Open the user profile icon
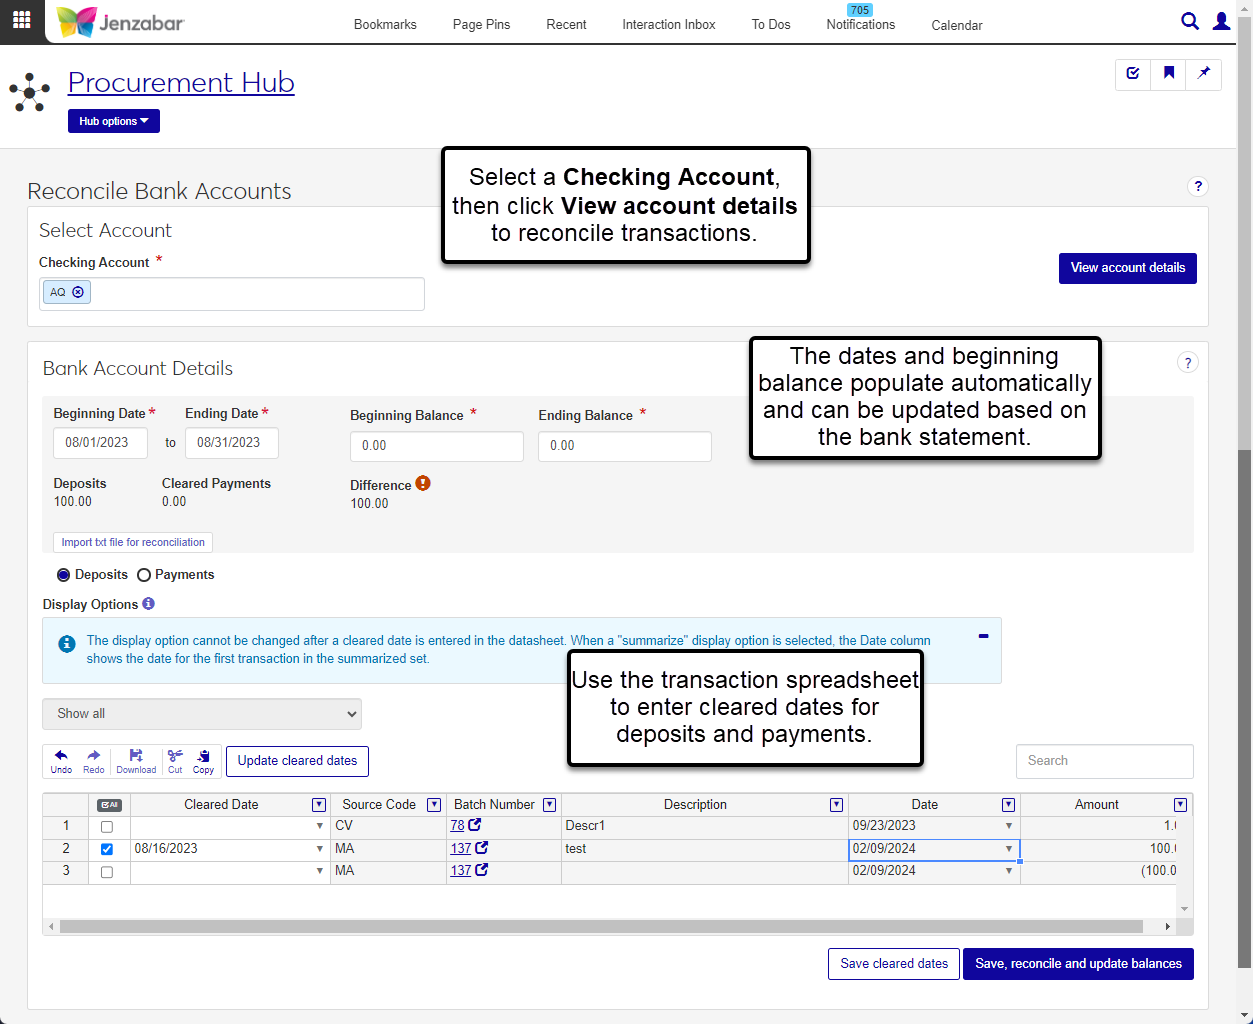Image resolution: width=1253 pixels, height=1024 pixels. pyautogui.click(x=1221, y=21)
